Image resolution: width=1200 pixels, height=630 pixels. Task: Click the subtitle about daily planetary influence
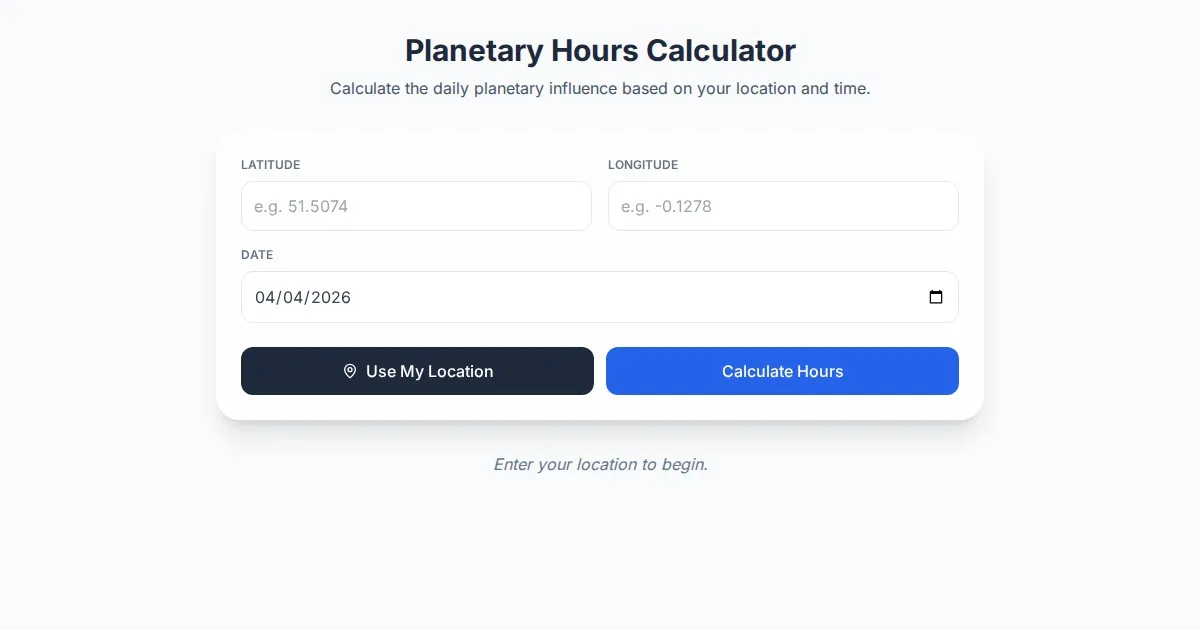tap(600, 88)
